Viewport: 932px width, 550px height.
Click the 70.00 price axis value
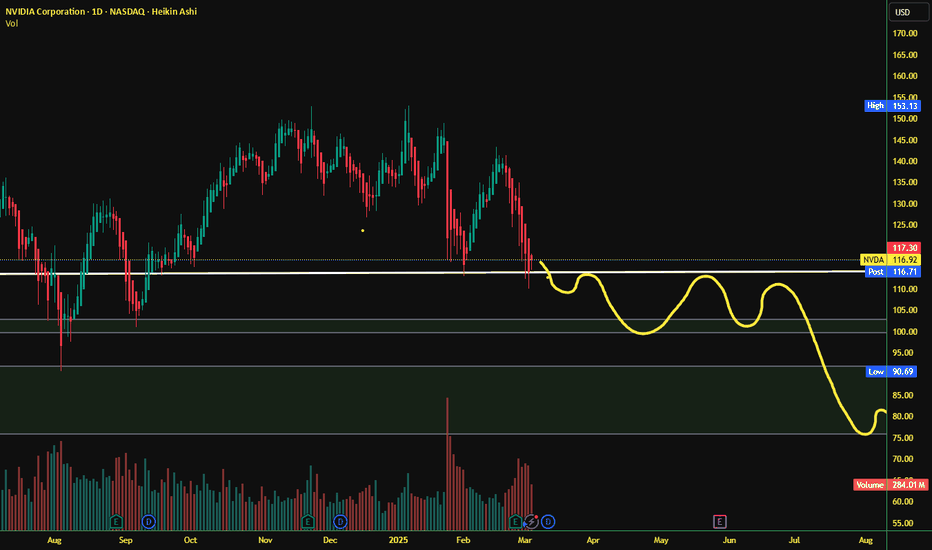pos(902,459)
